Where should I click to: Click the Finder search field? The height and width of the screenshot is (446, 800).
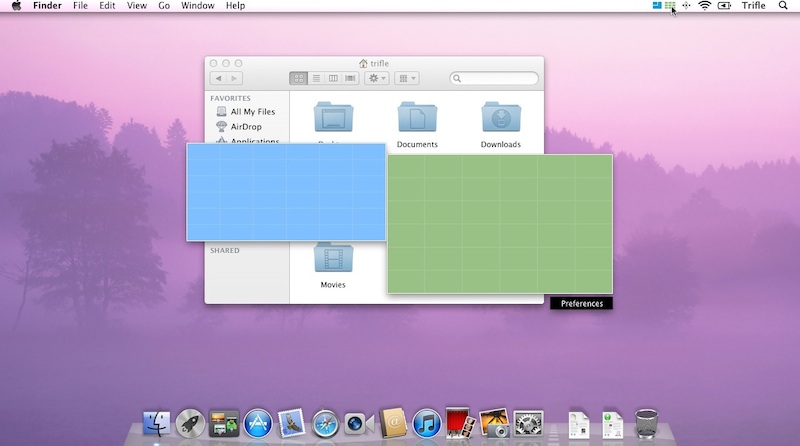coord(497,78)
